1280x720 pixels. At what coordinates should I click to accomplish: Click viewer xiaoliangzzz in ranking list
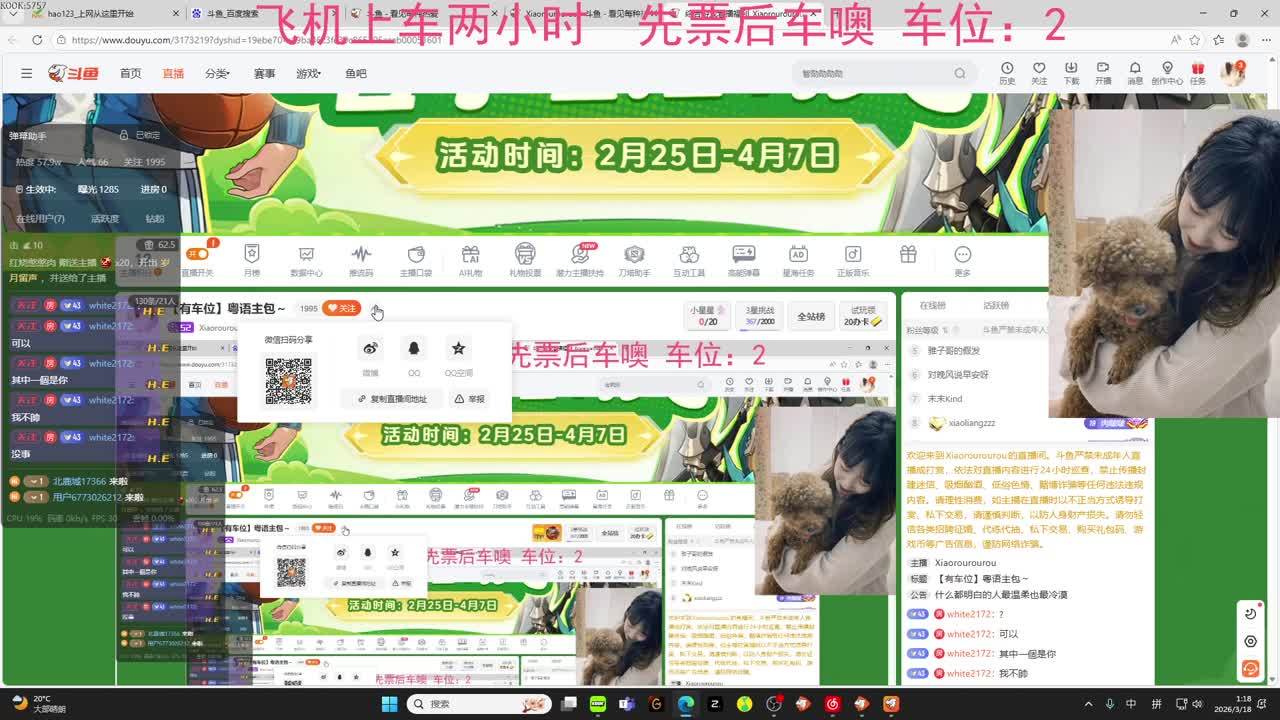970,423
